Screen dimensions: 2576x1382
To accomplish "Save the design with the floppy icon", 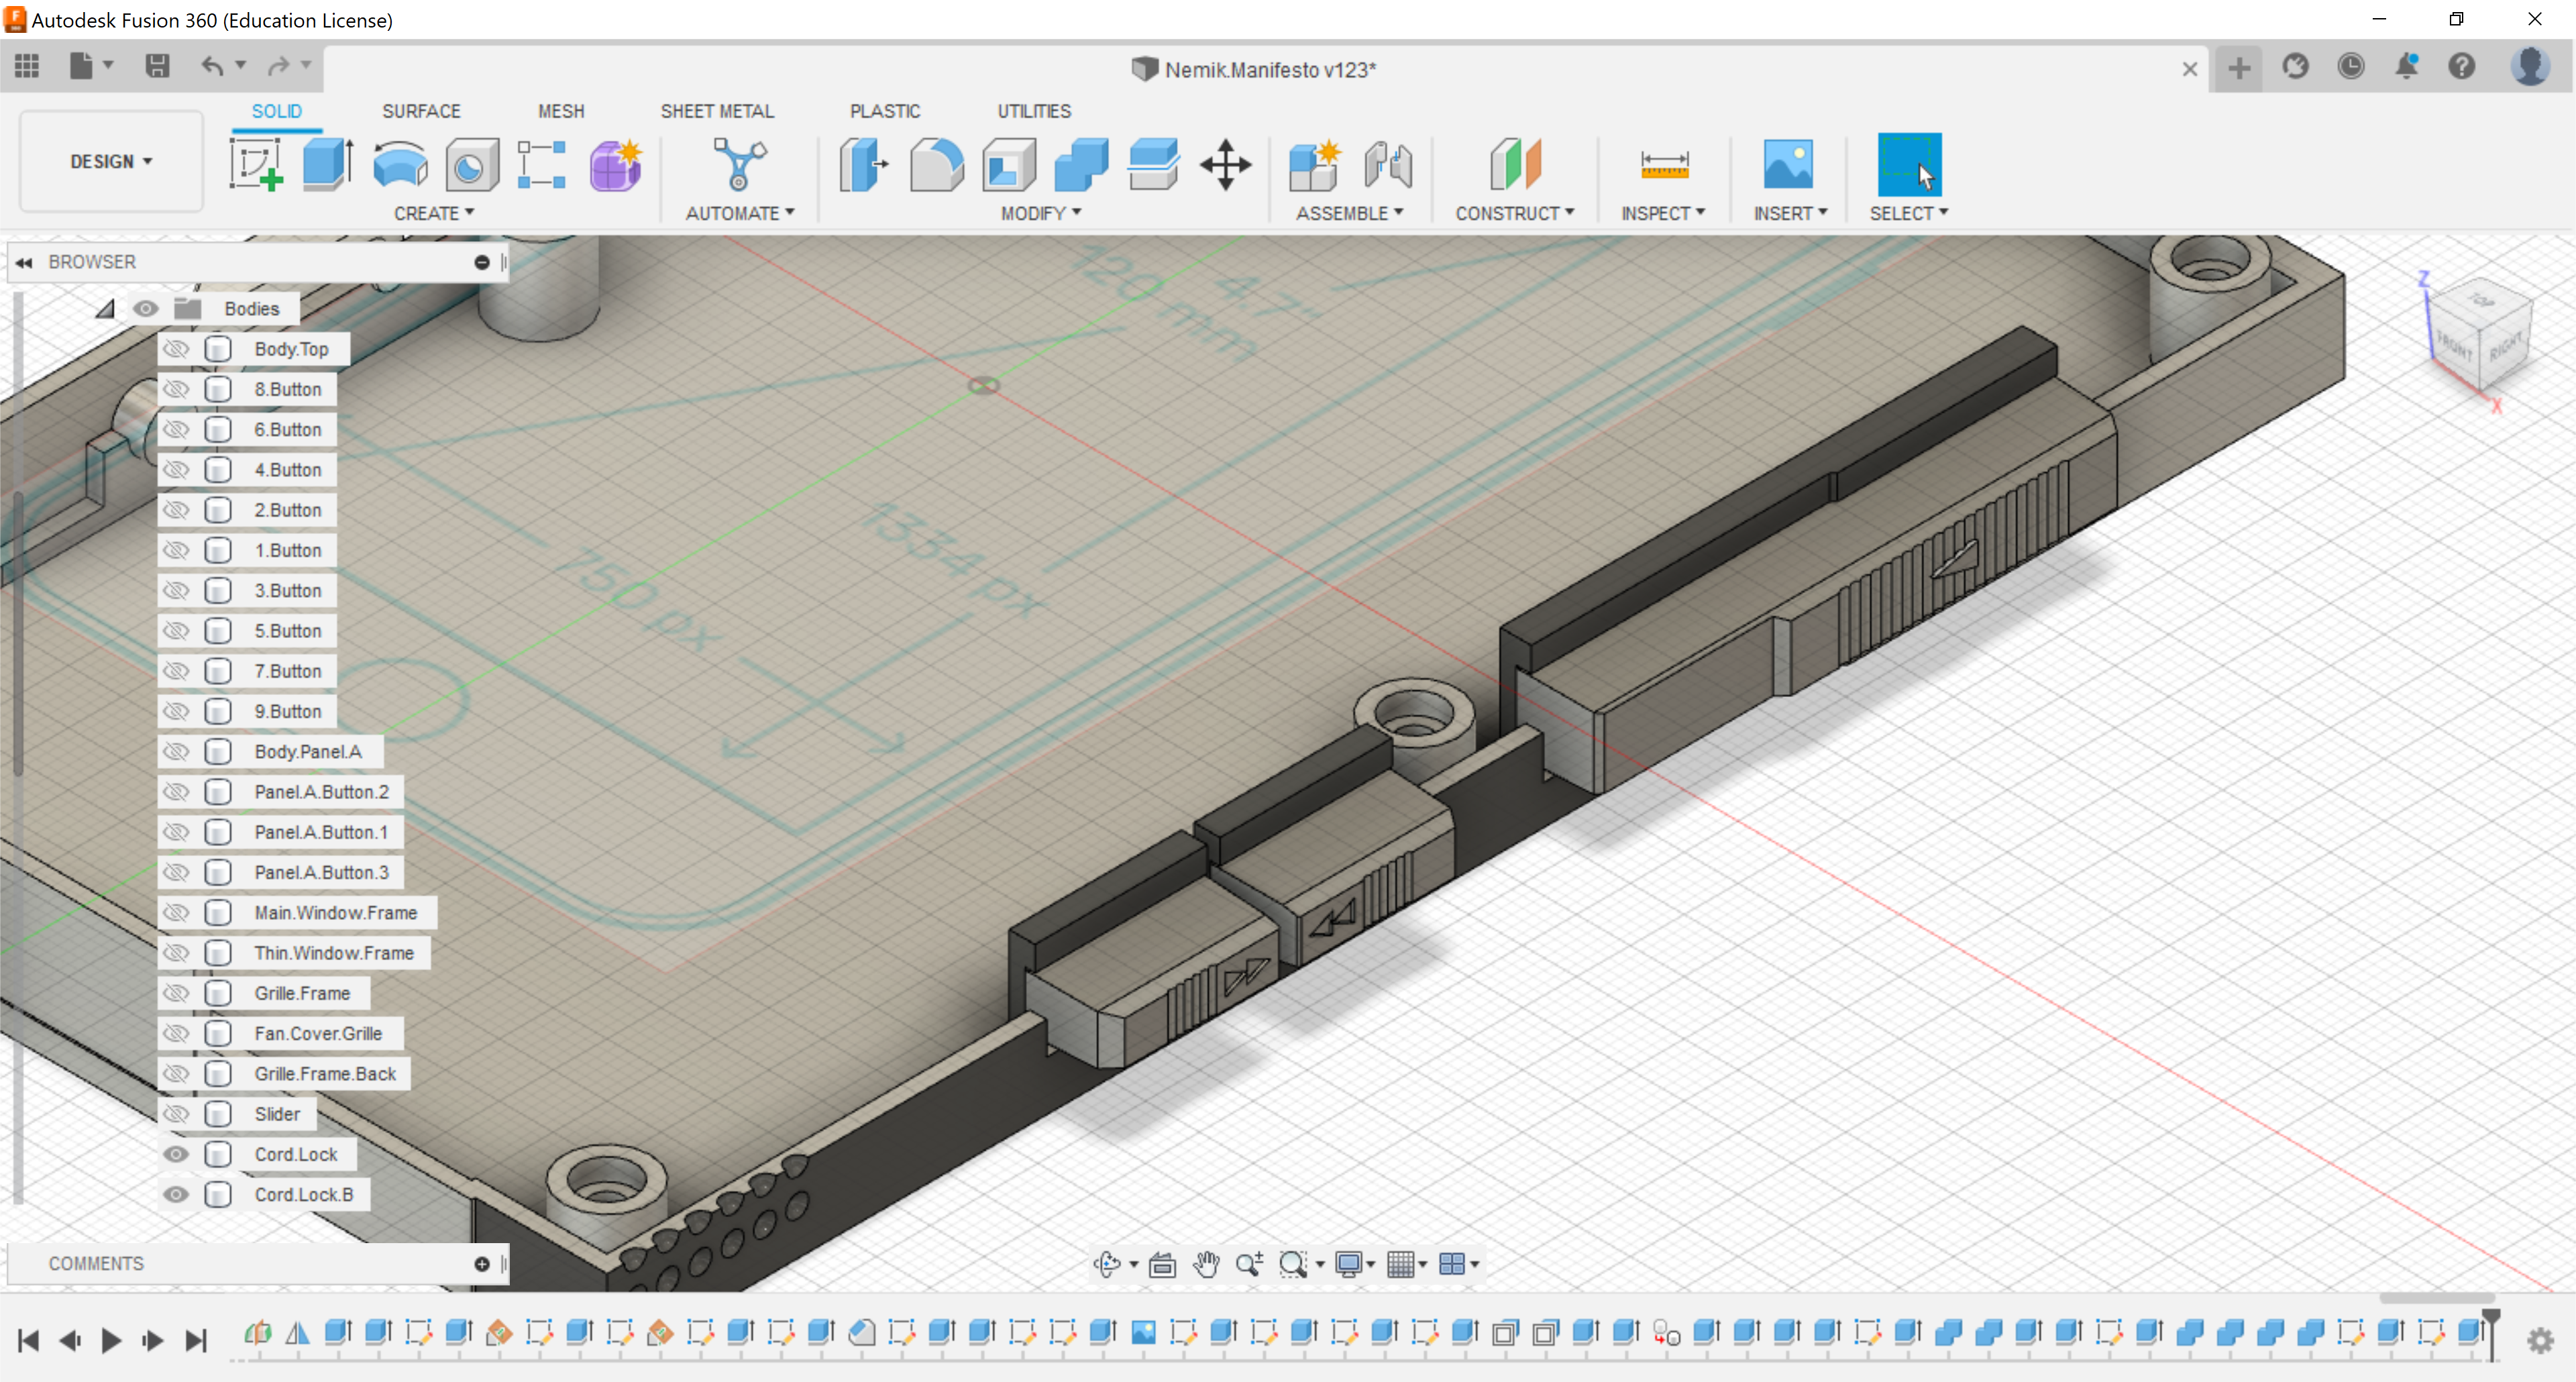I will (157, 67).
